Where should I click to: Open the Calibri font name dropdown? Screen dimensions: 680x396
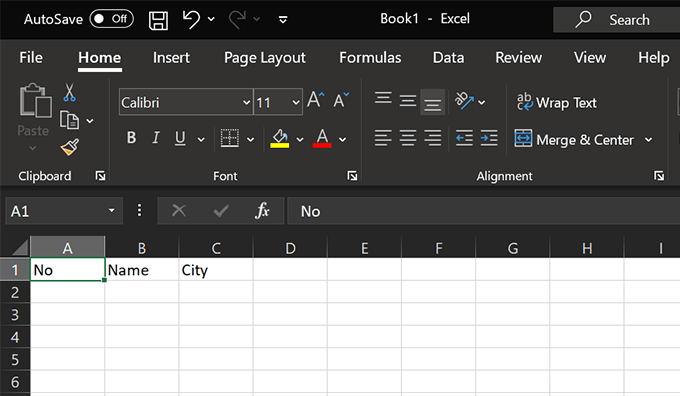(x=246, y=103)
